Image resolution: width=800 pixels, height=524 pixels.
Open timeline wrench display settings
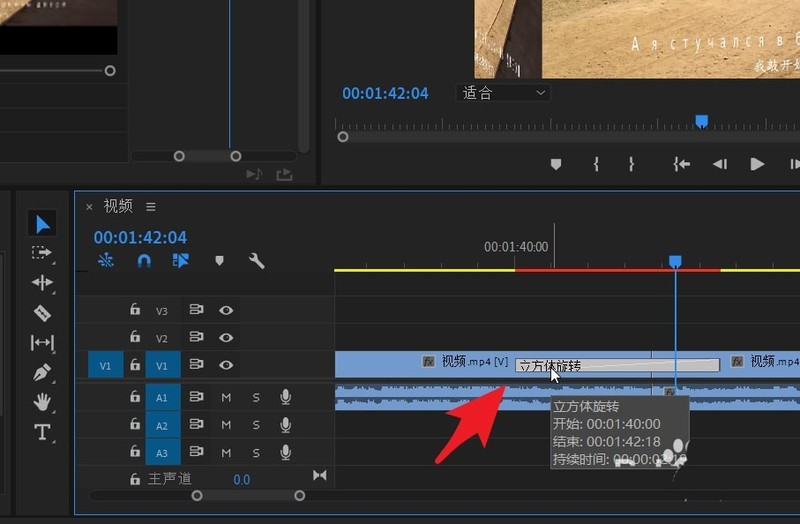[256, 261]
